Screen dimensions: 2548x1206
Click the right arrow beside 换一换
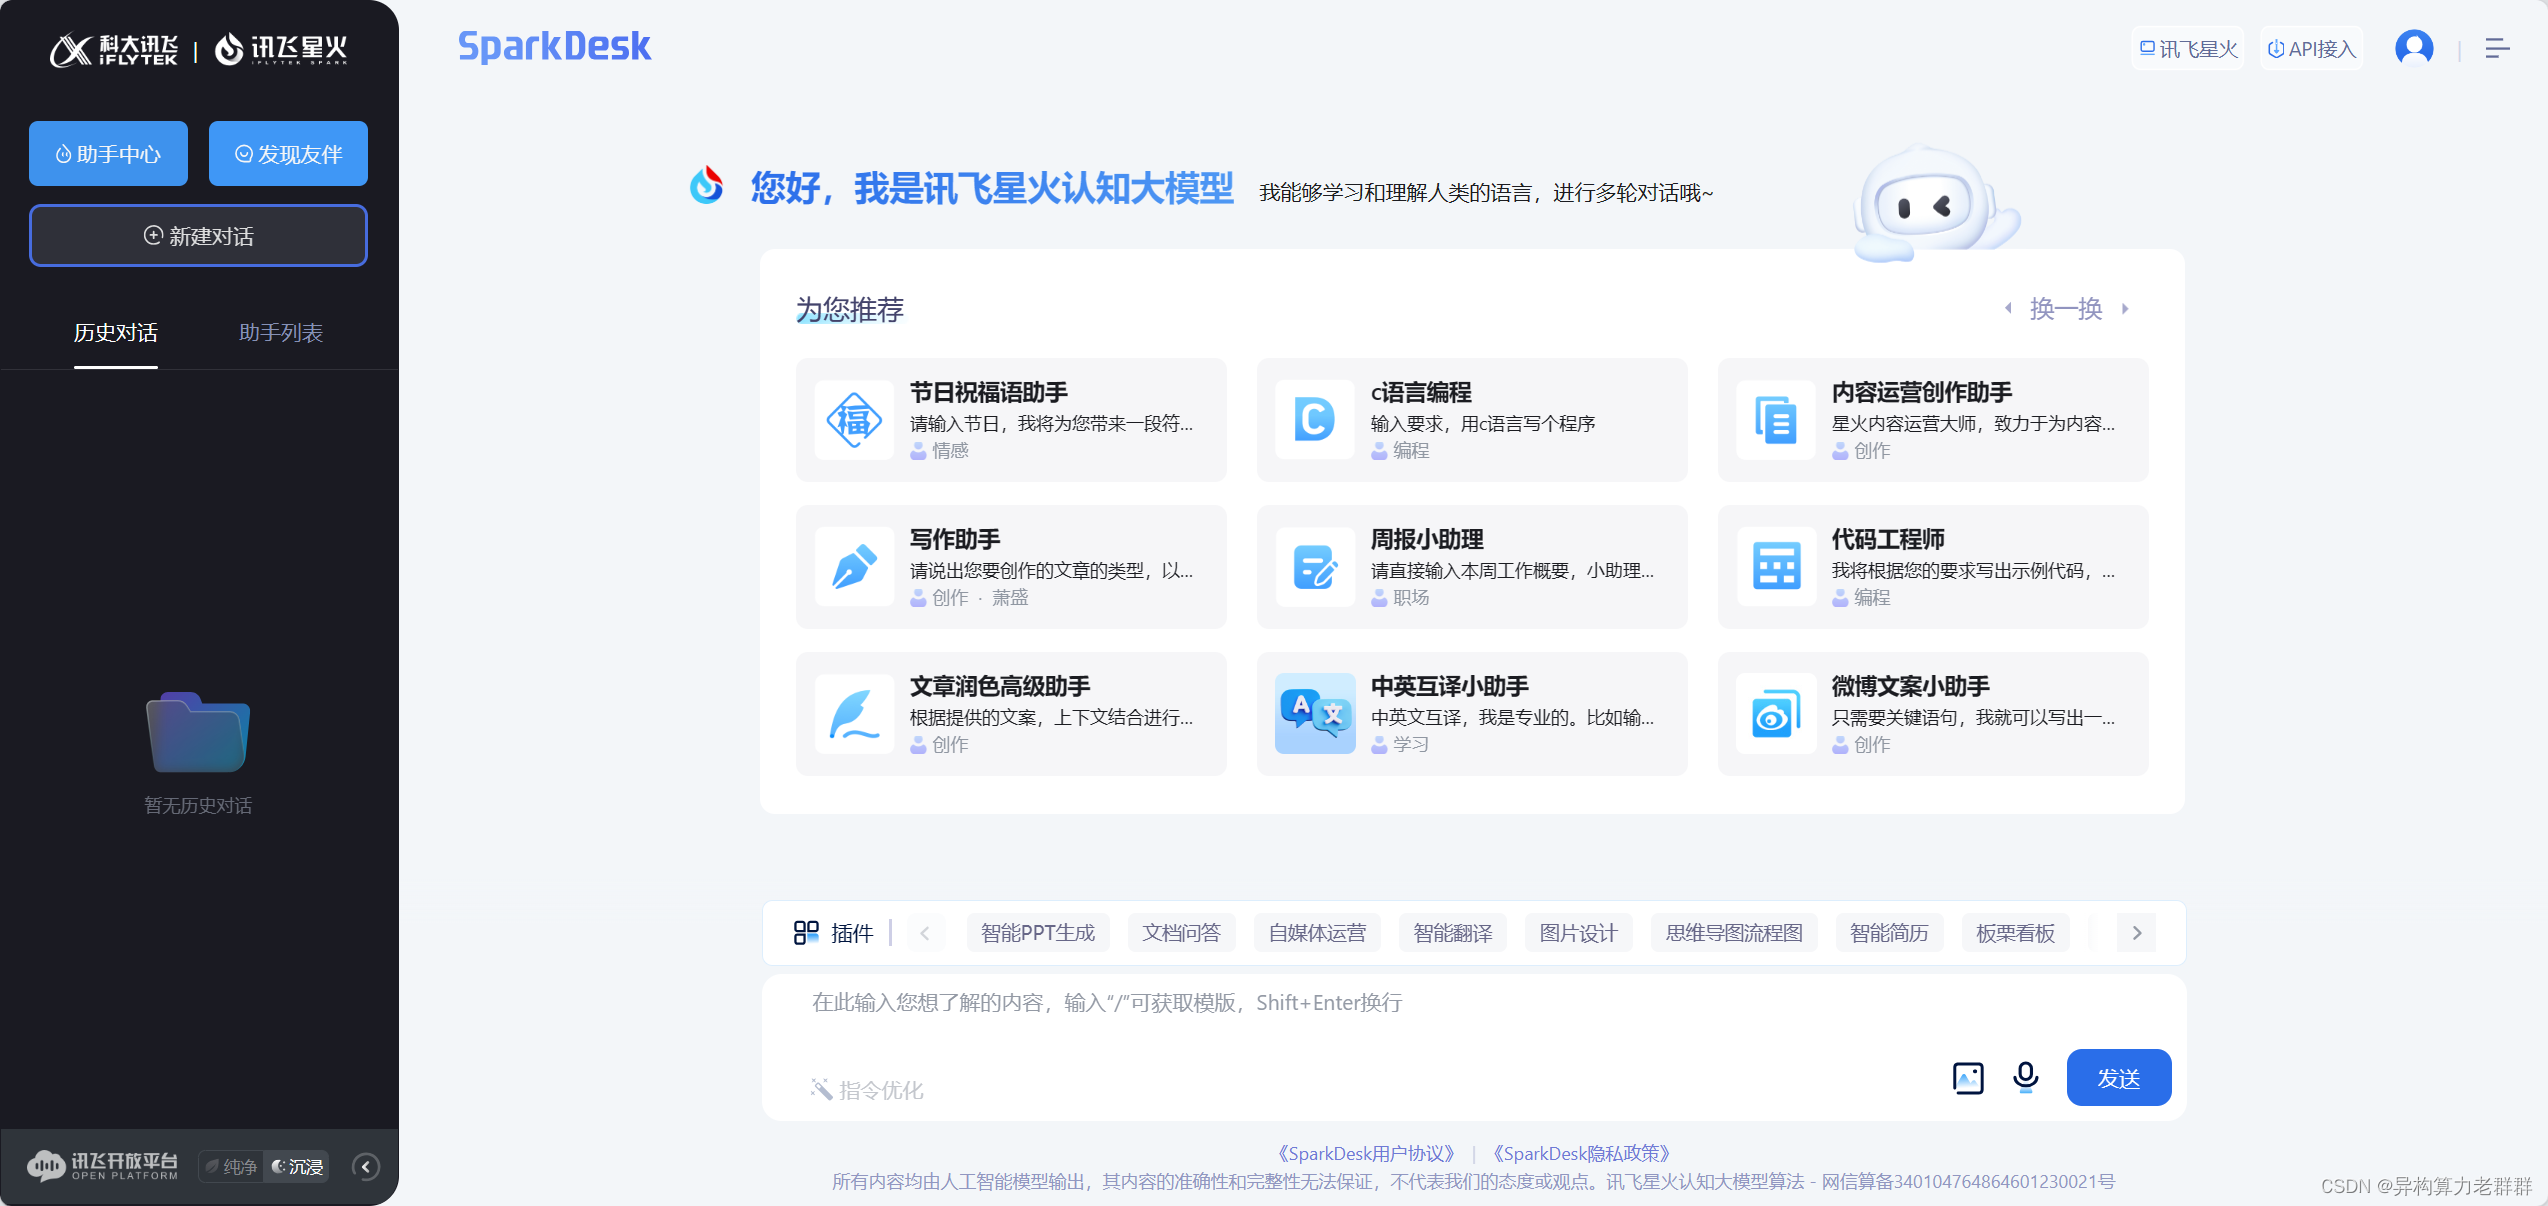point(2125,309)
